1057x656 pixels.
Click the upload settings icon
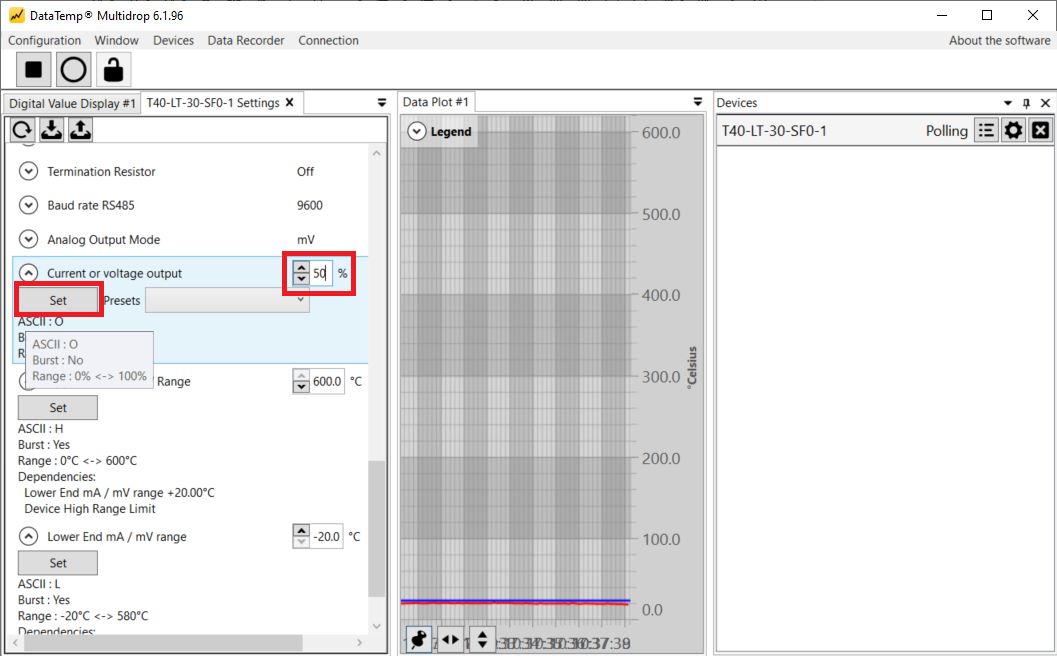(x=80, y=129)
